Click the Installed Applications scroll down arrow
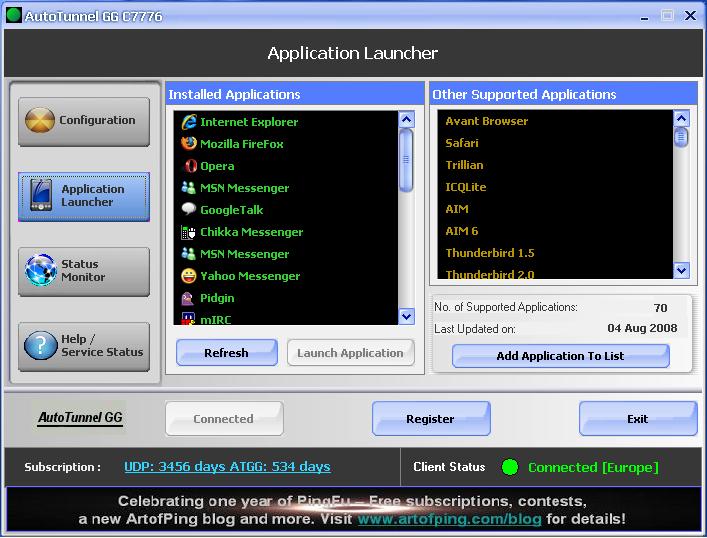 [406, 316]
